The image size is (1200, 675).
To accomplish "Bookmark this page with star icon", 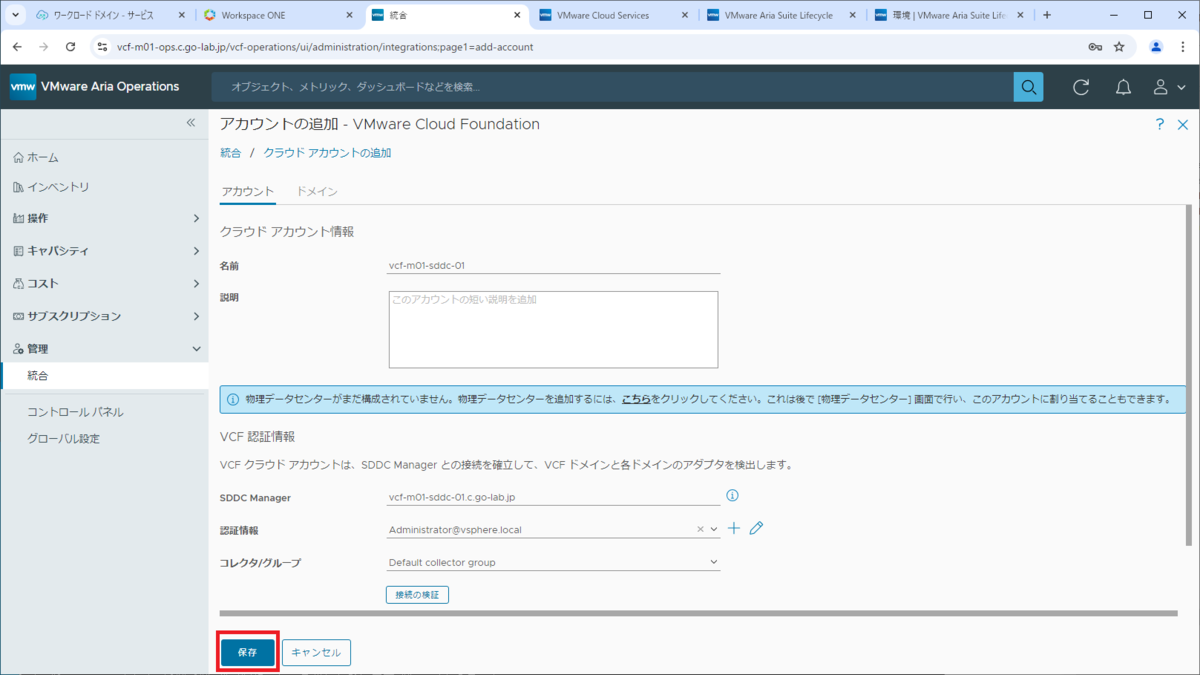I will (1119, 46).
